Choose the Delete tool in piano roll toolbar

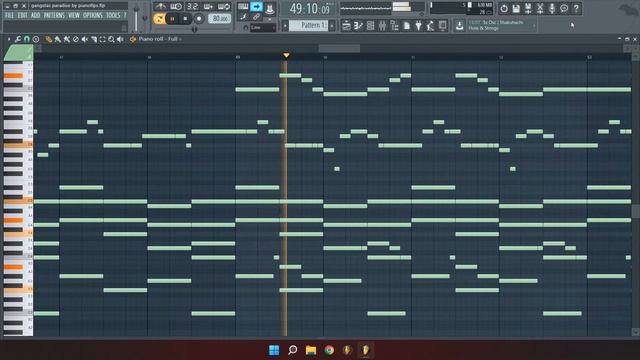pyautogui.click(x=76, y=39)
